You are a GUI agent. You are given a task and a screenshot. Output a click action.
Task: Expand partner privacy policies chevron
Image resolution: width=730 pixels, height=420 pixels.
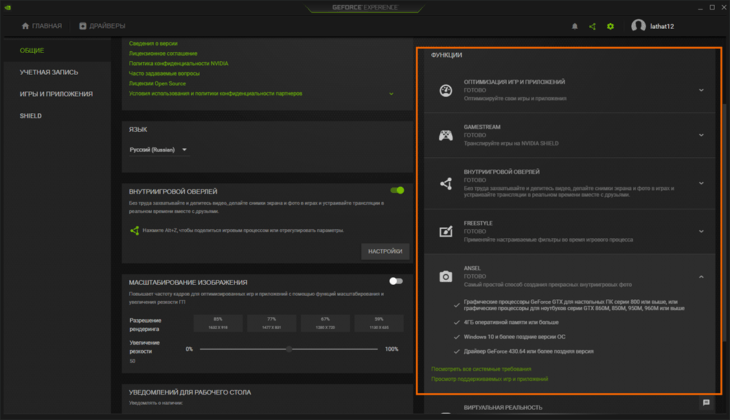point(391,94)
